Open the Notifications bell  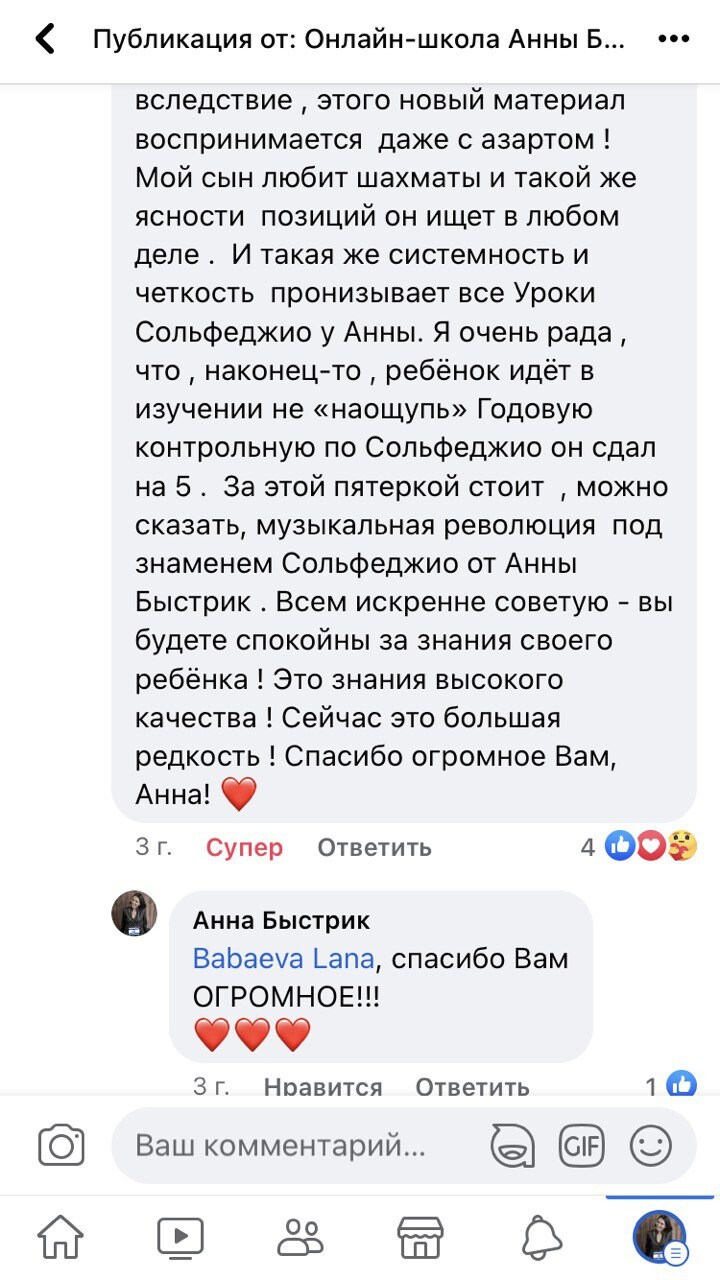[x=540, y=1237]
